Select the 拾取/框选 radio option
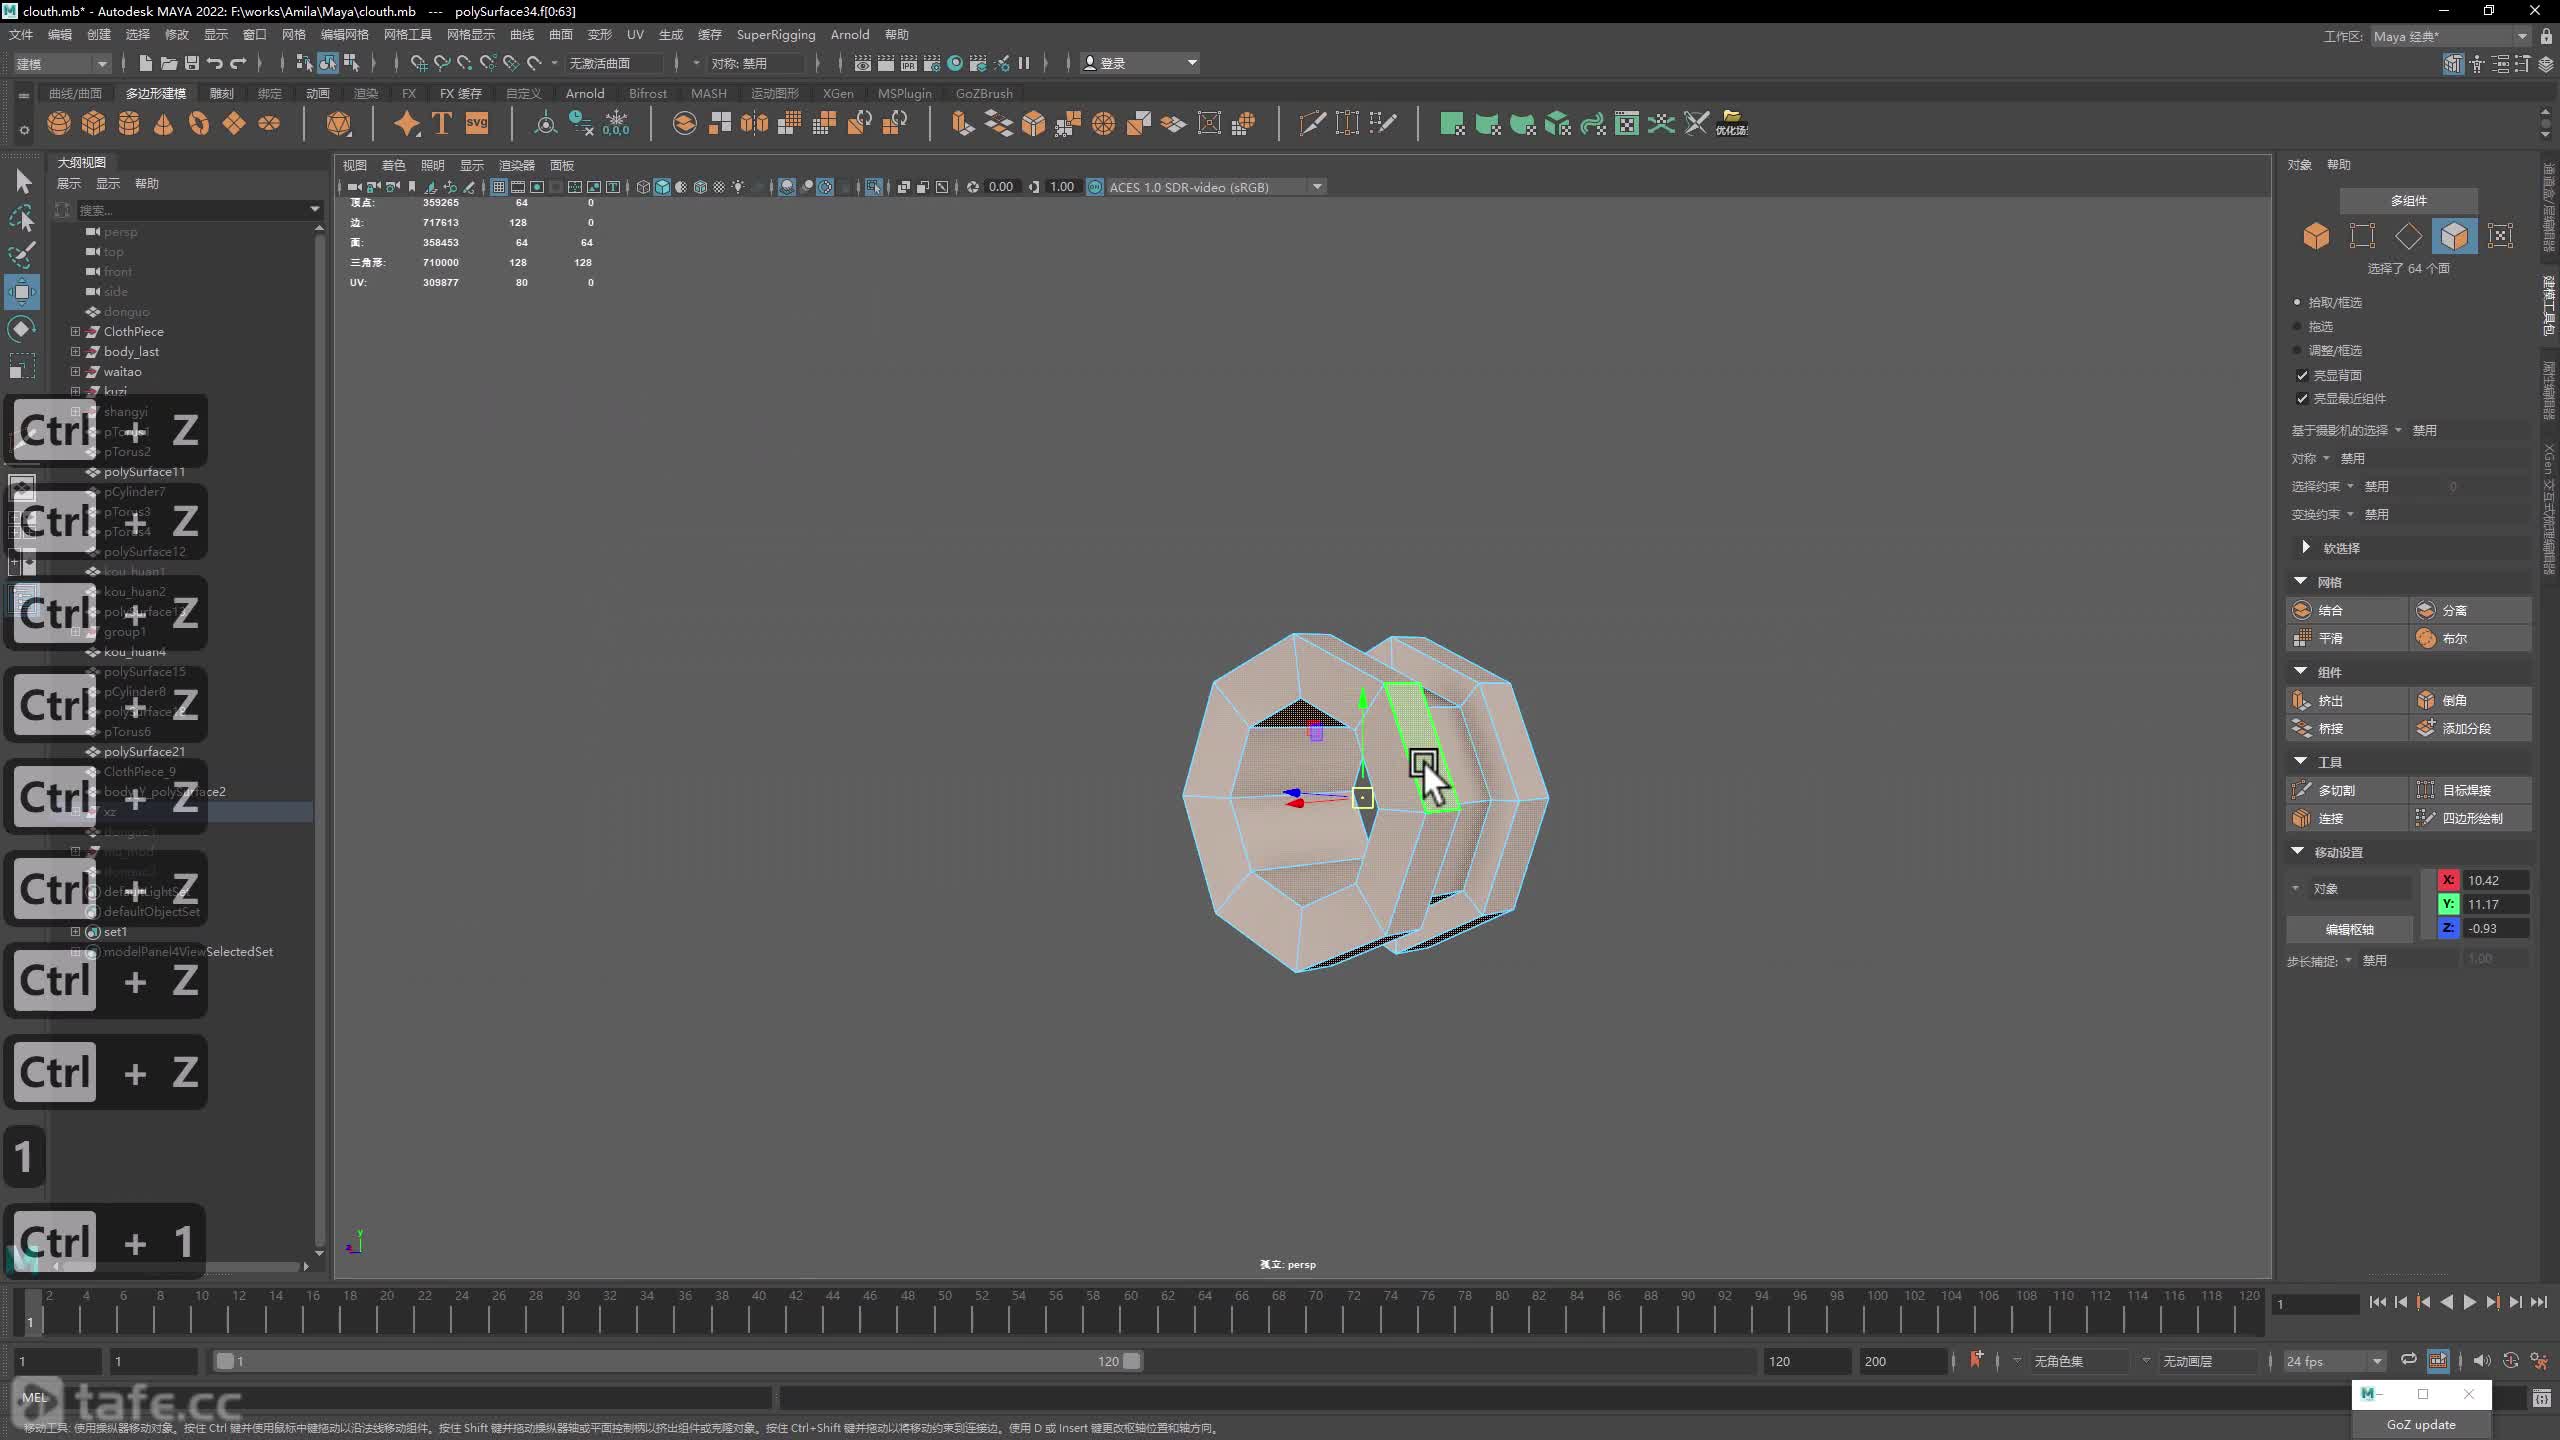Viewport: 2560px width, 1440px height. (2297, 302)
